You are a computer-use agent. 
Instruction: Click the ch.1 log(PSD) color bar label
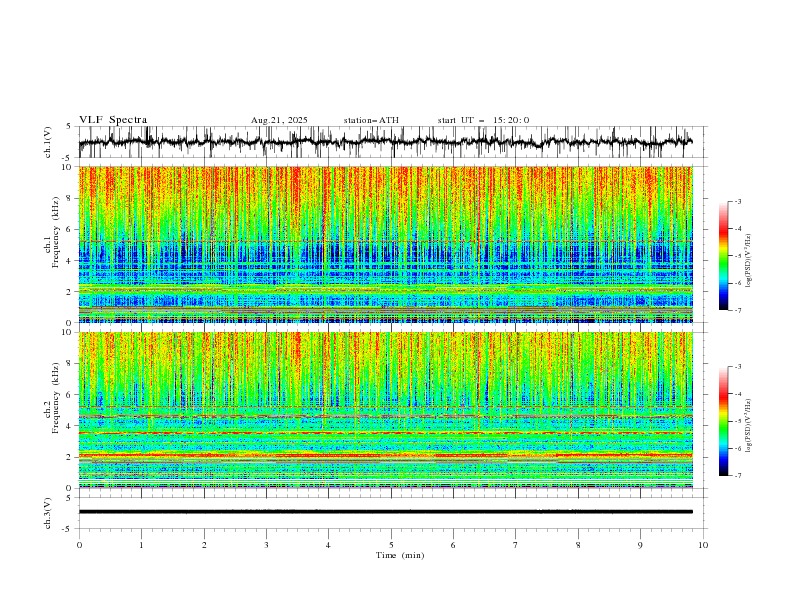point(749,261)
